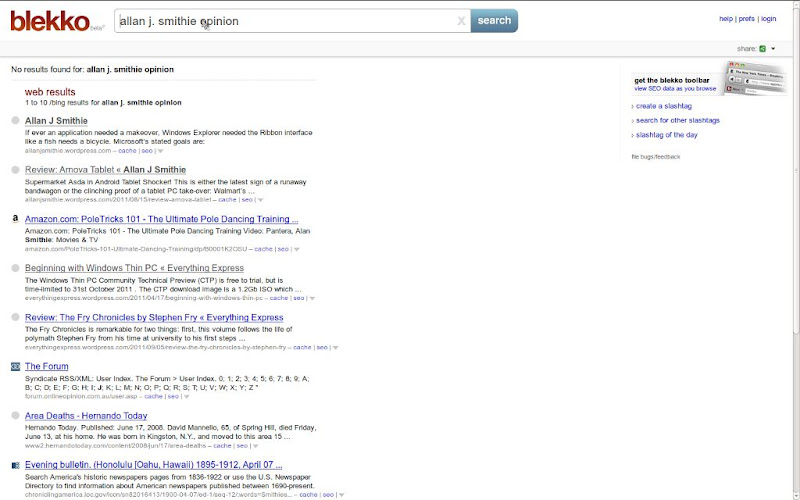800x500 pixels.
Task: Open cache link for forum.onlineopinion.com.au result
Action: coord(153,396)
